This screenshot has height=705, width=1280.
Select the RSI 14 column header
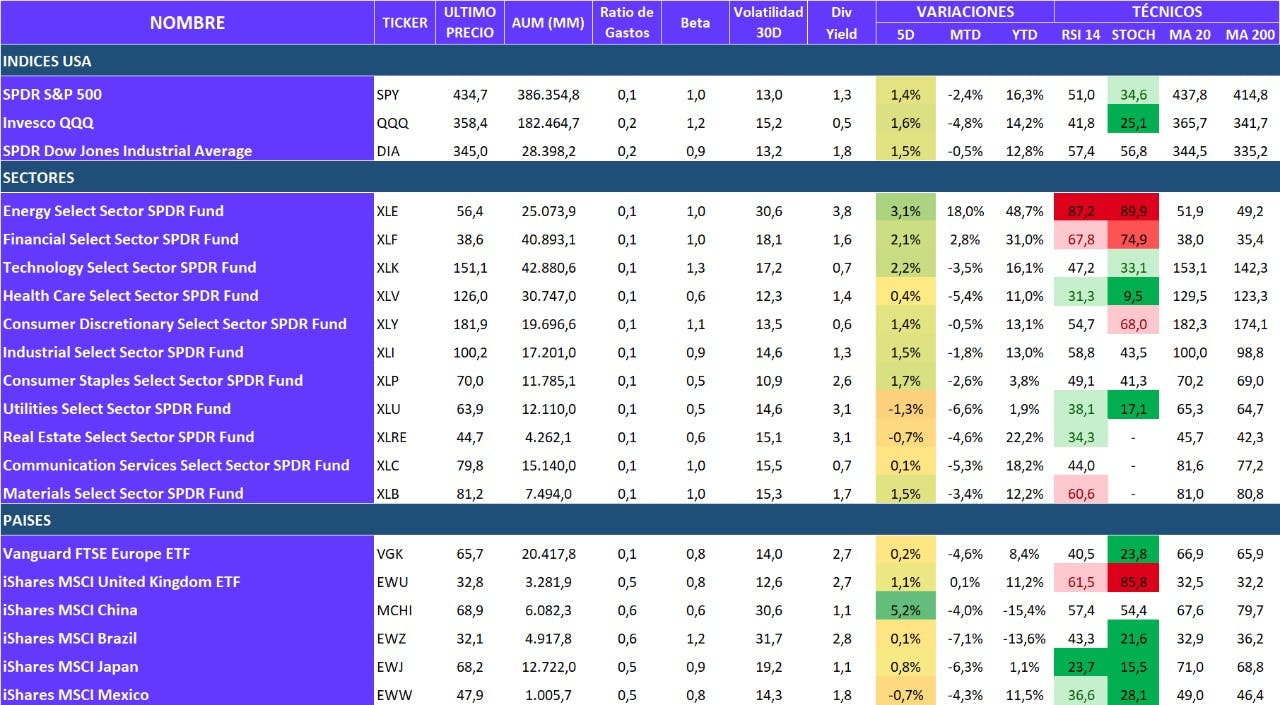(x=1081, y=35)
